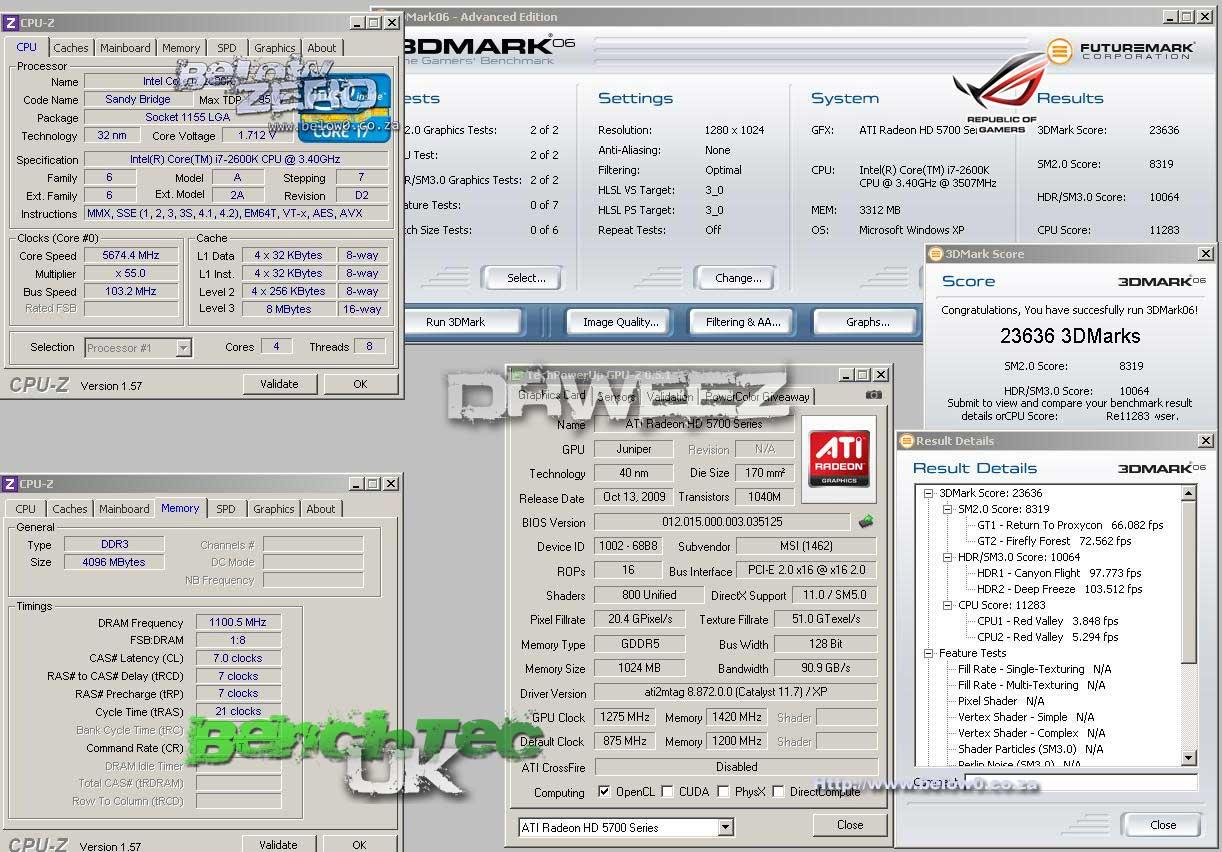Select 'CPU1 - Red Valley' result row
The height and width of the screenshot is (852, 1222).
tap(1047, 621)
